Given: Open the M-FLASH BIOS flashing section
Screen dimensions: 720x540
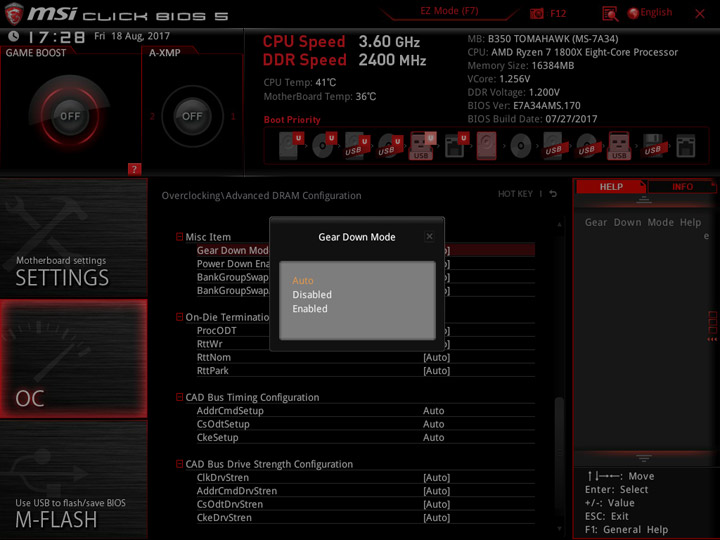Looking at the screenshot, I should [x=73, y=480].
